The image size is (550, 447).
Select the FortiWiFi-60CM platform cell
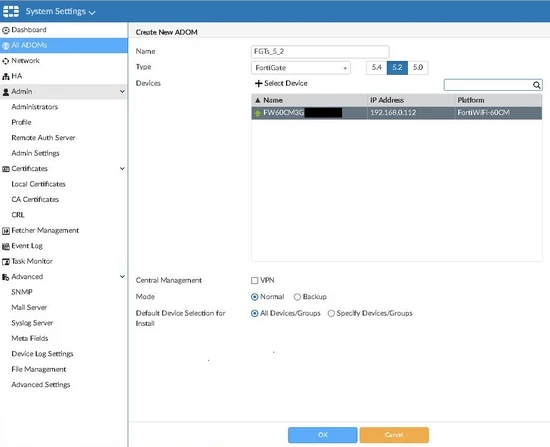pos(498,113)
